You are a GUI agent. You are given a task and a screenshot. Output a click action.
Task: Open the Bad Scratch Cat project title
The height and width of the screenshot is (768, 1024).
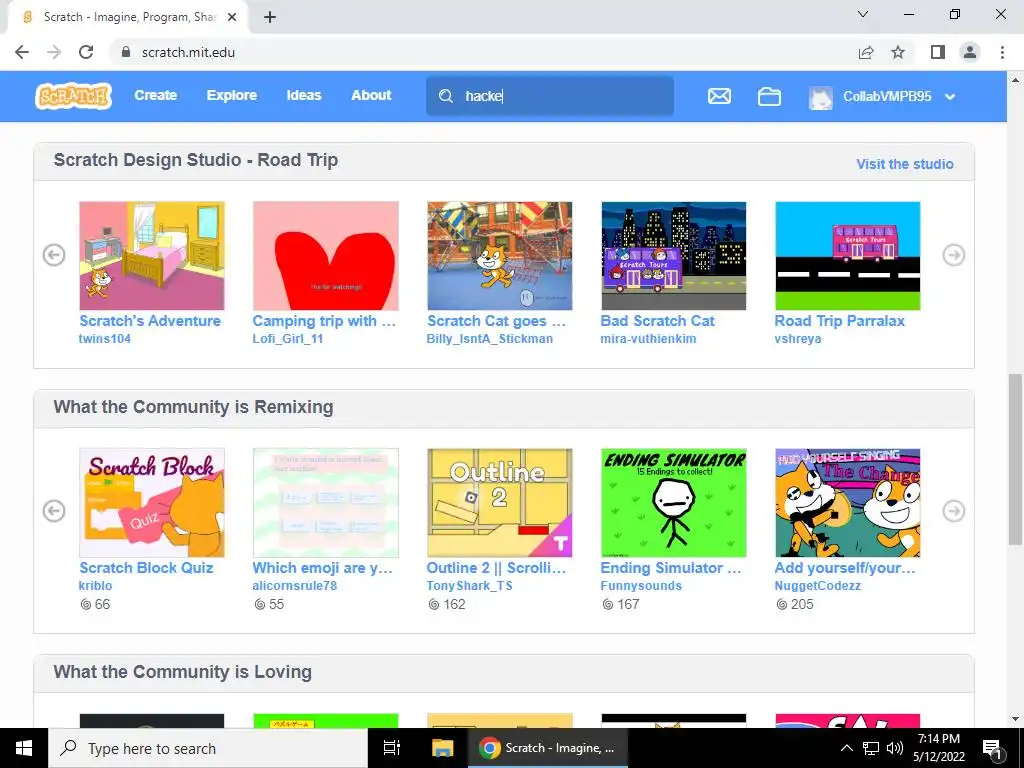click(x=657, y=321)
